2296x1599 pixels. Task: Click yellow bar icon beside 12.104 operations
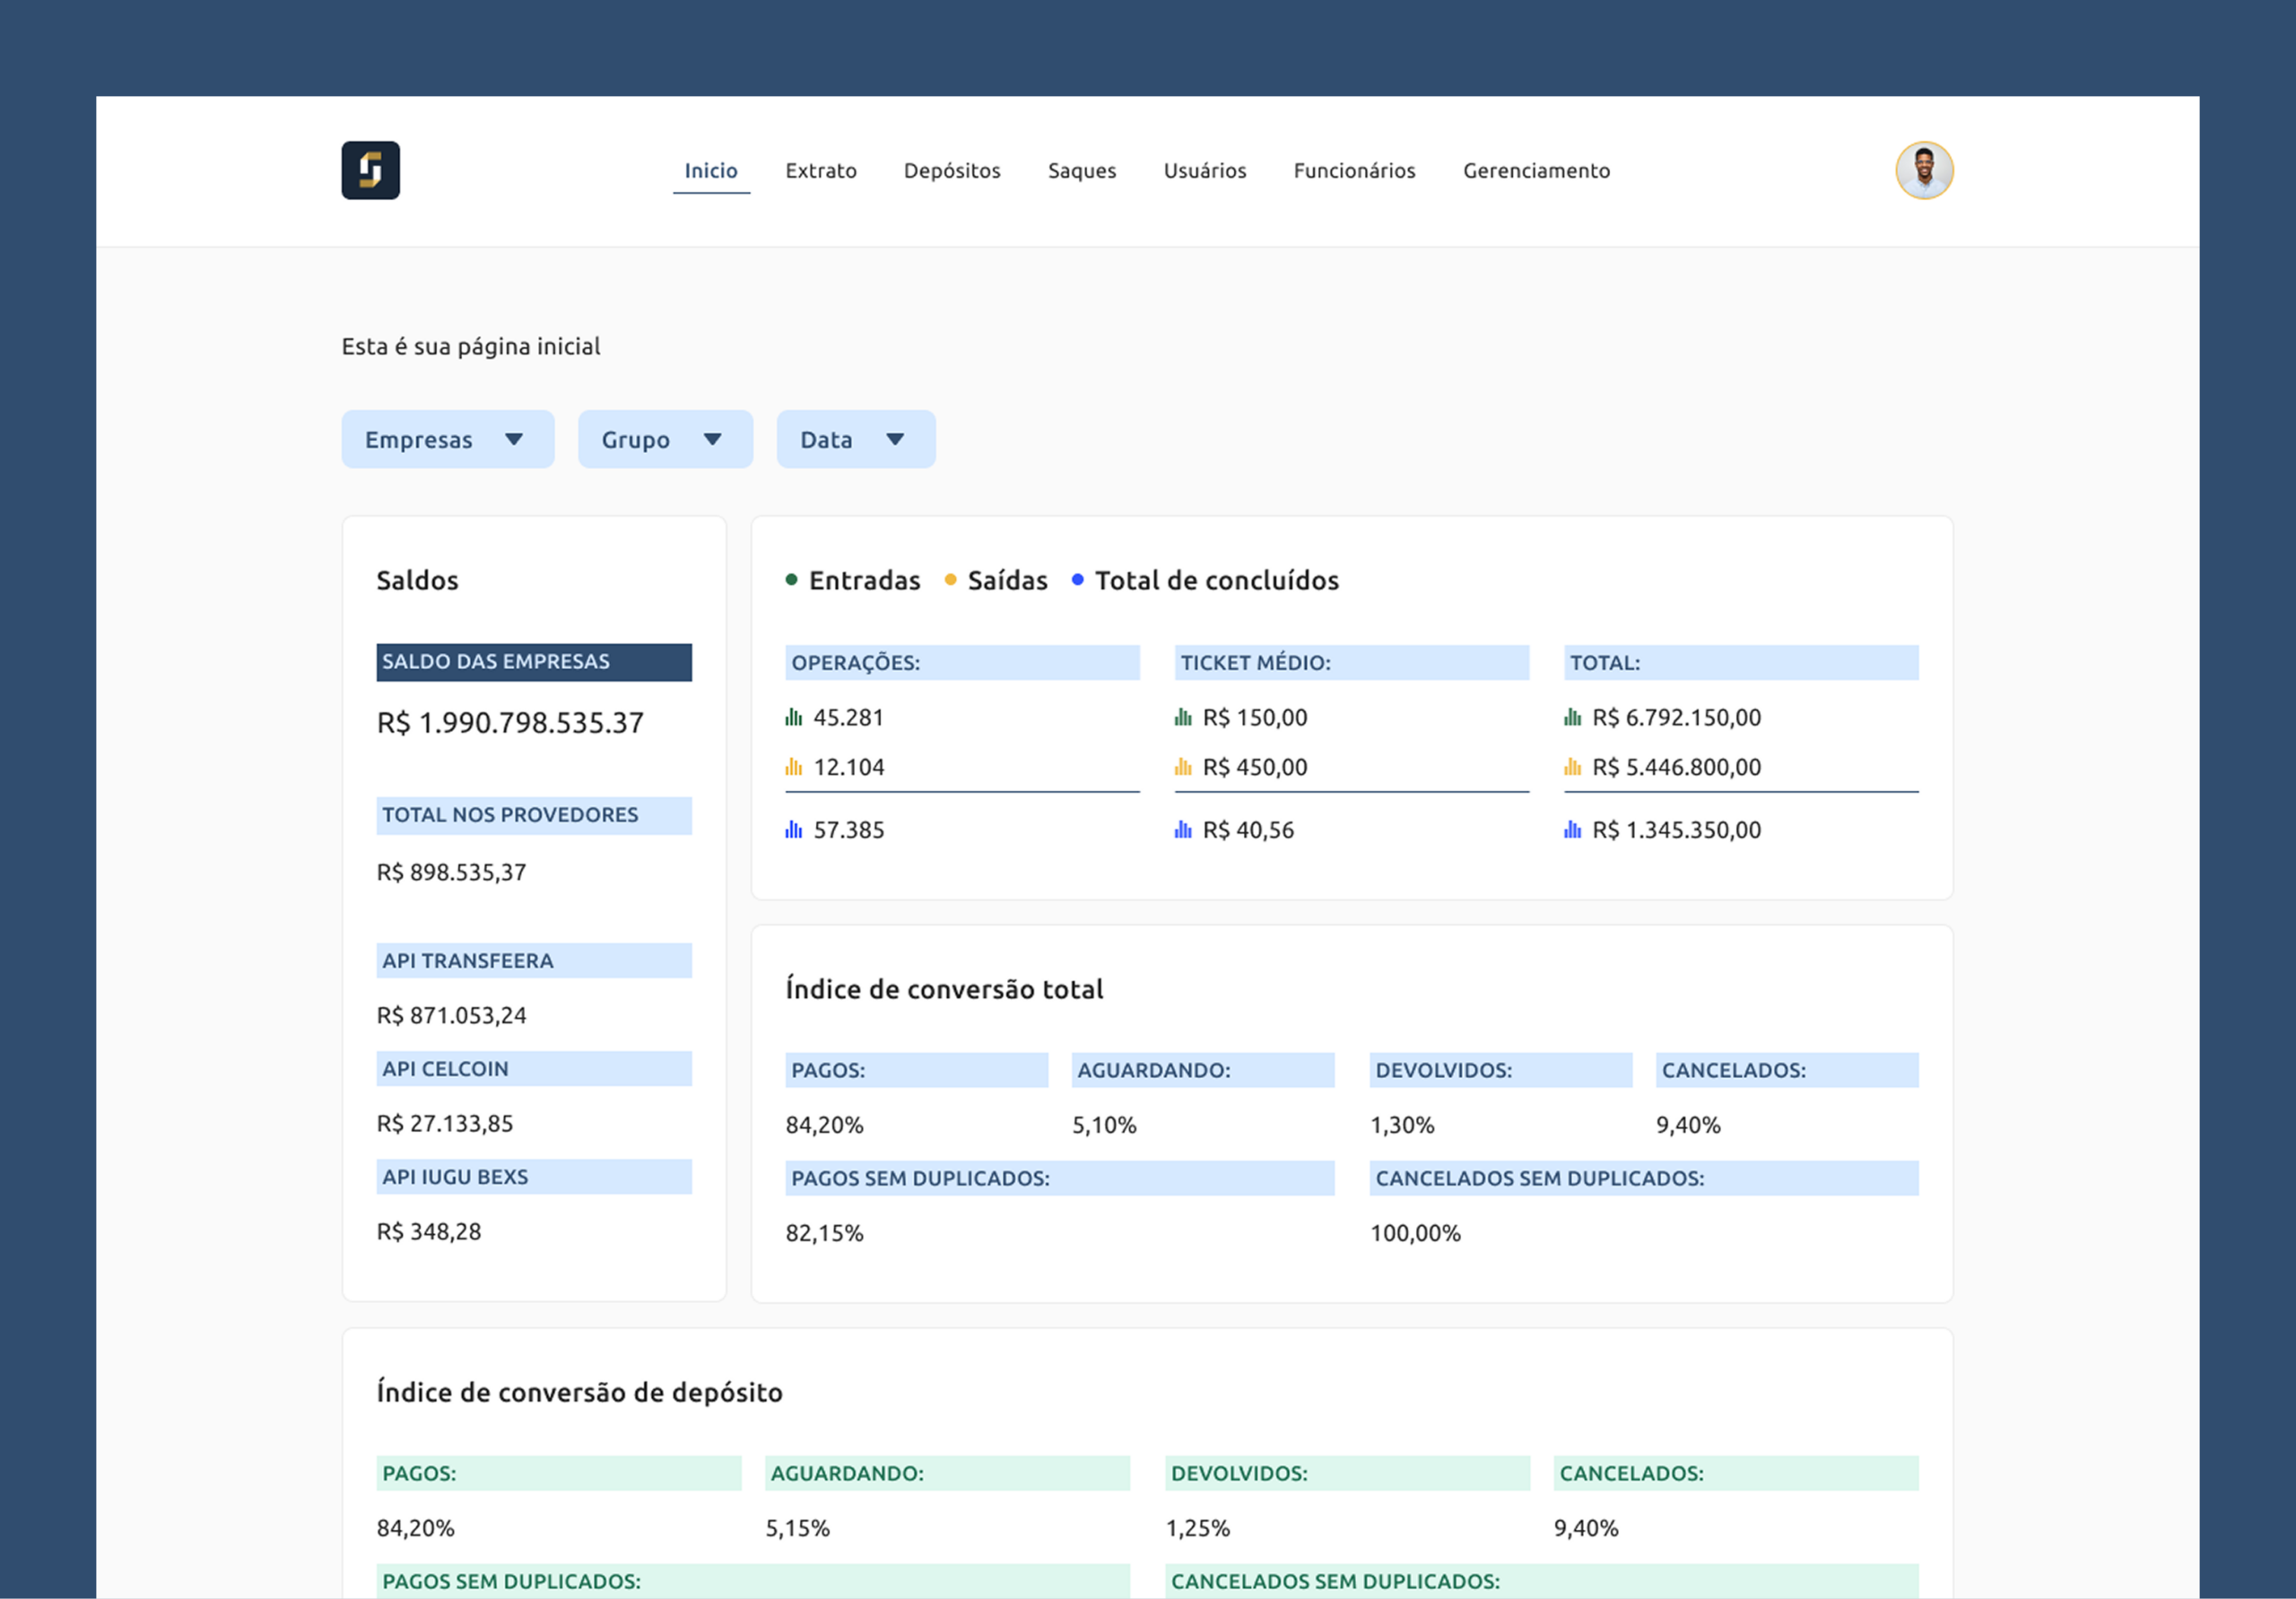coord(794,767)
